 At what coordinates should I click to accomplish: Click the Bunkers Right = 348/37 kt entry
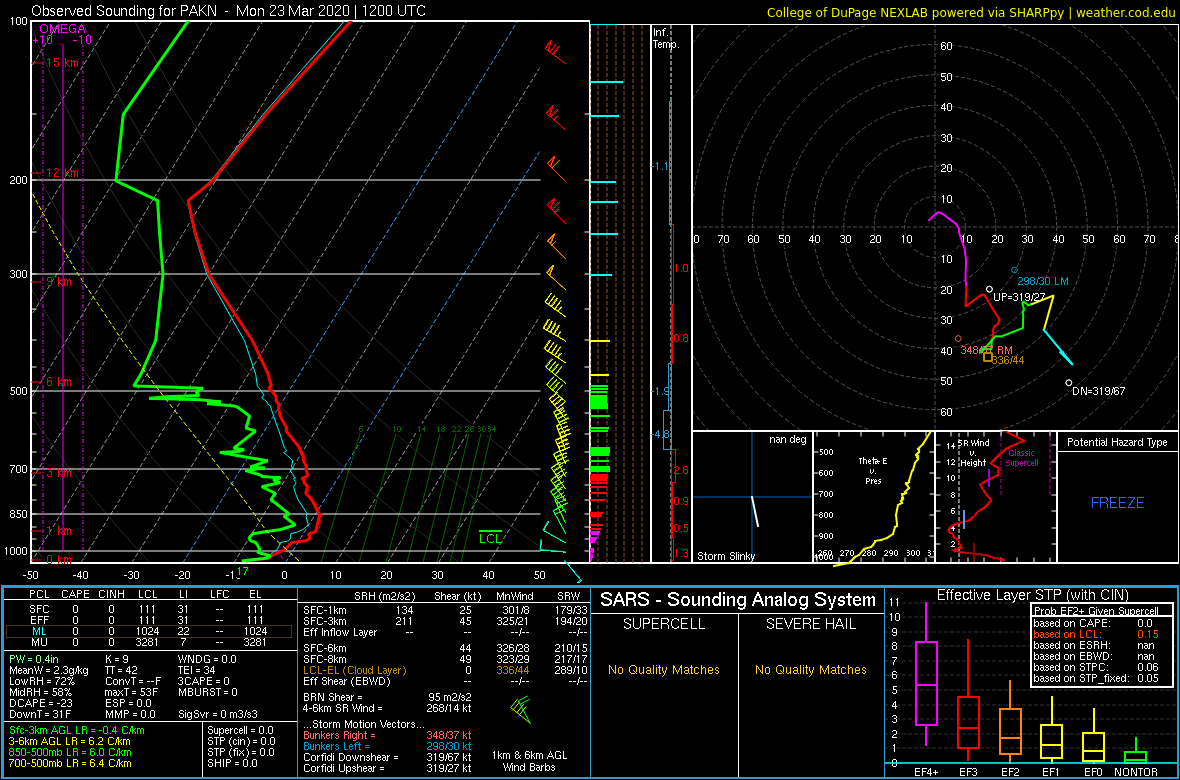[387, 735]
